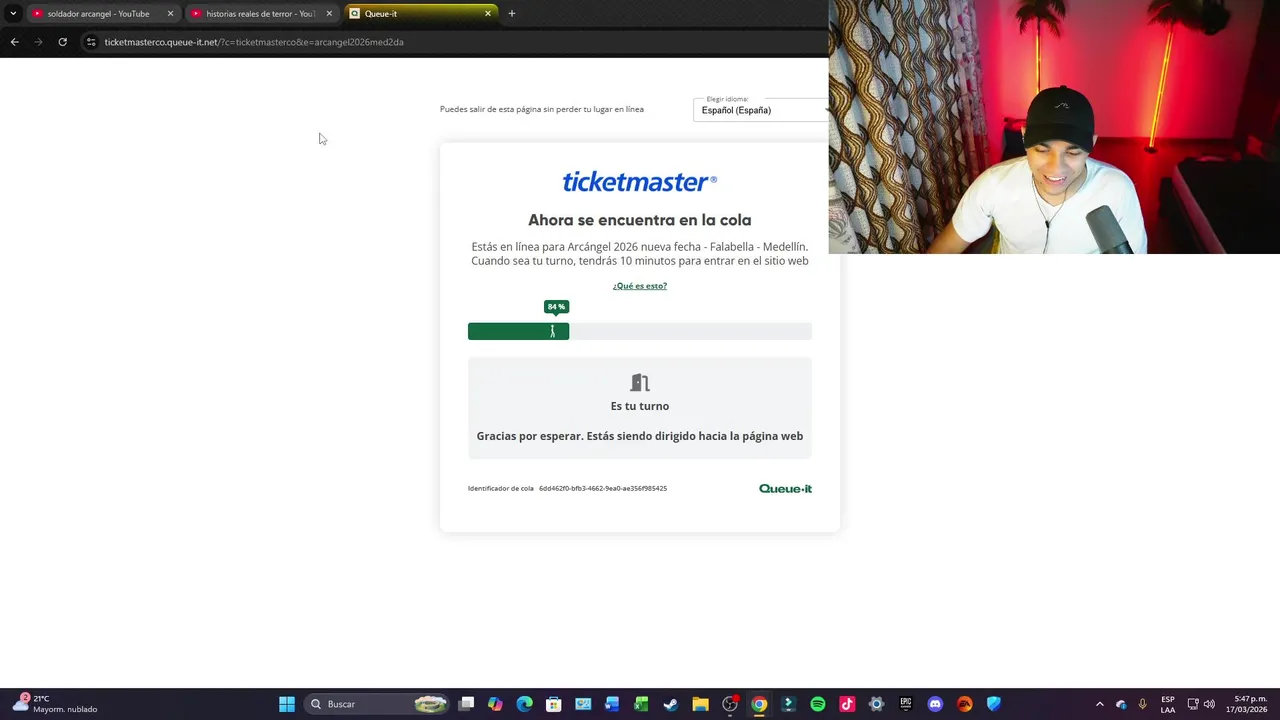This screenshot has width=1280, height=720.
Task: Launch Steam from the taskbar
Action: click(671, 704)
